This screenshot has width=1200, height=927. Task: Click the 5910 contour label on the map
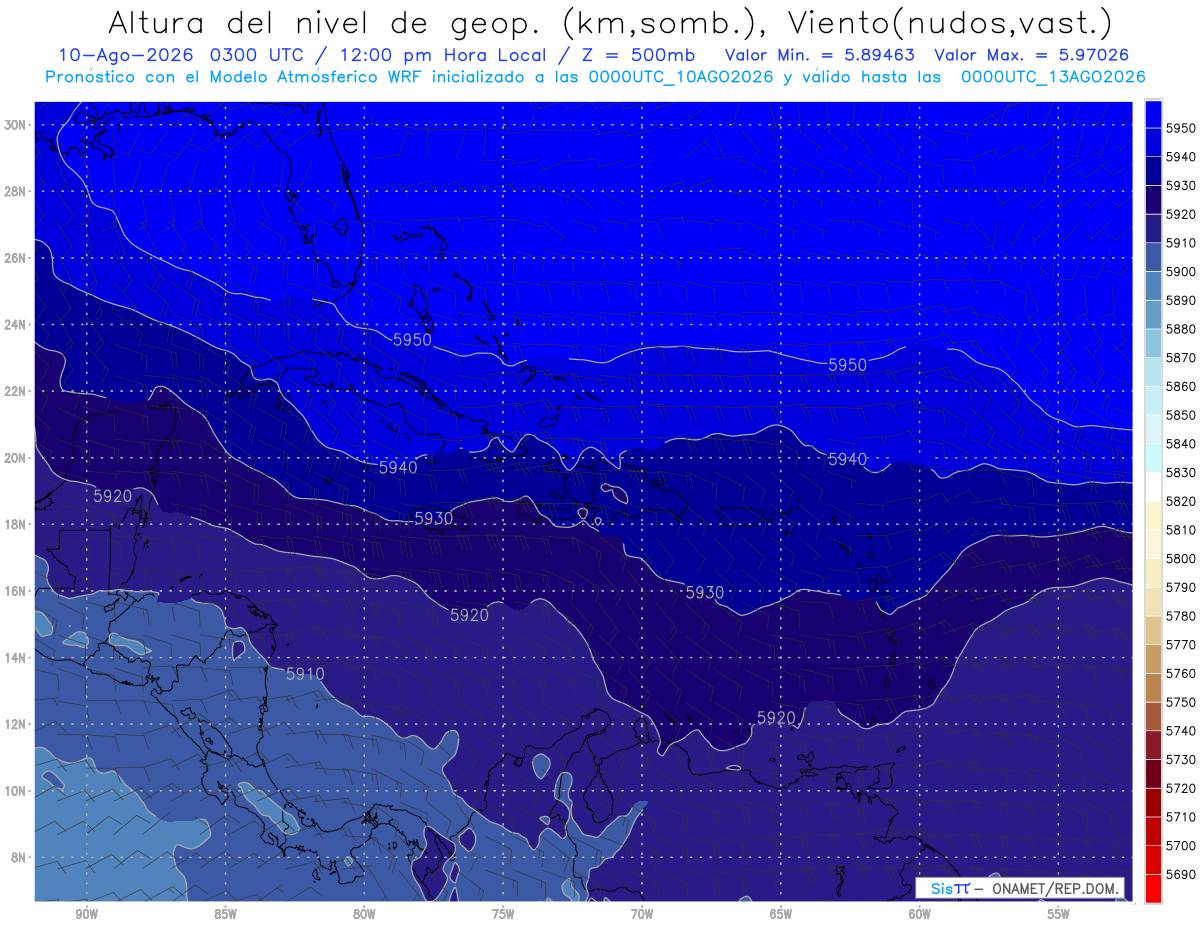(x=305, y=674)
